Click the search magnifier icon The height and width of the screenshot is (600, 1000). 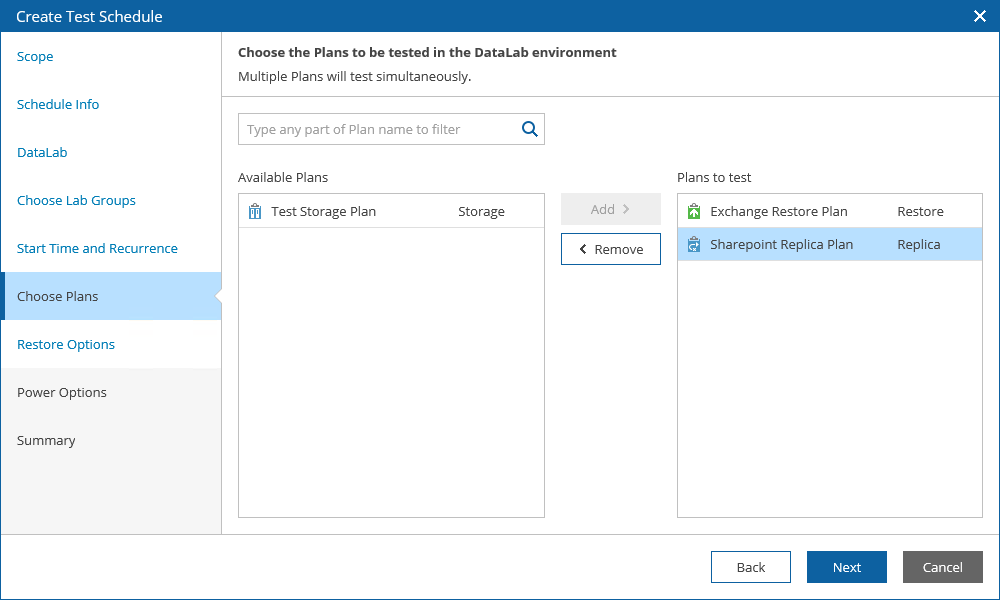530,129
